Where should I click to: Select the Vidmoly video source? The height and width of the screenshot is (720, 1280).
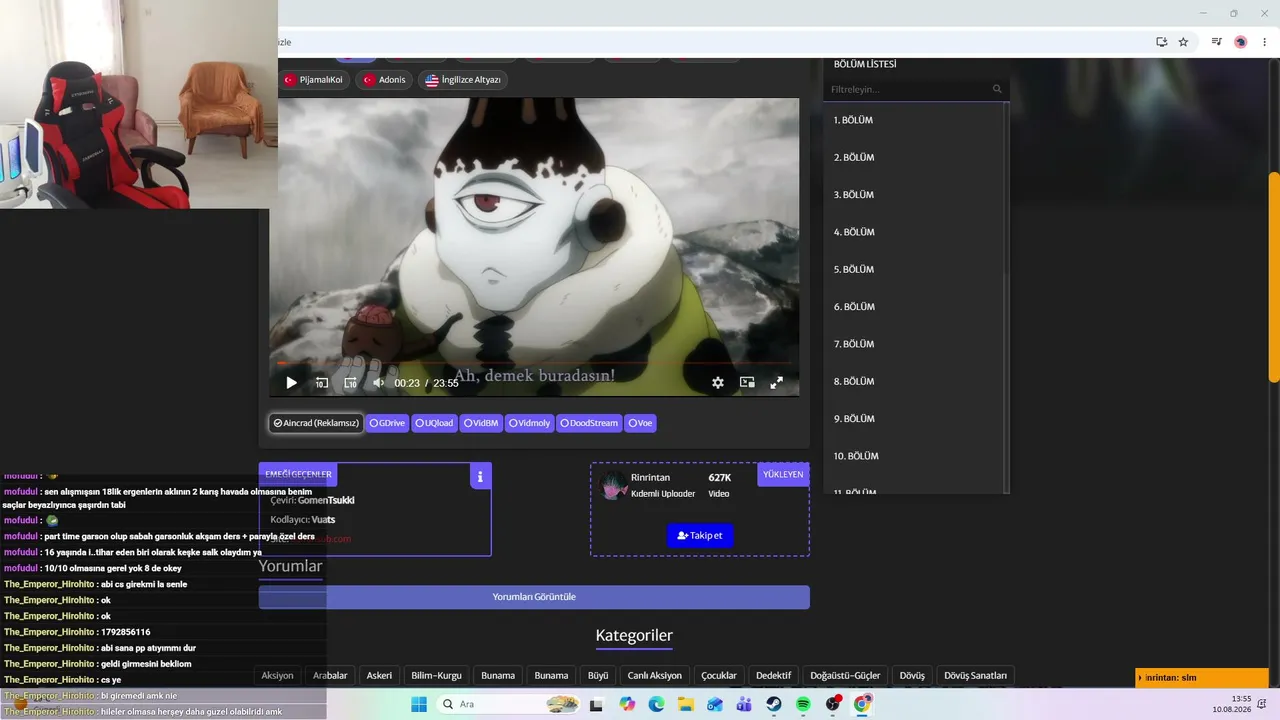click(x=529, y=423)
